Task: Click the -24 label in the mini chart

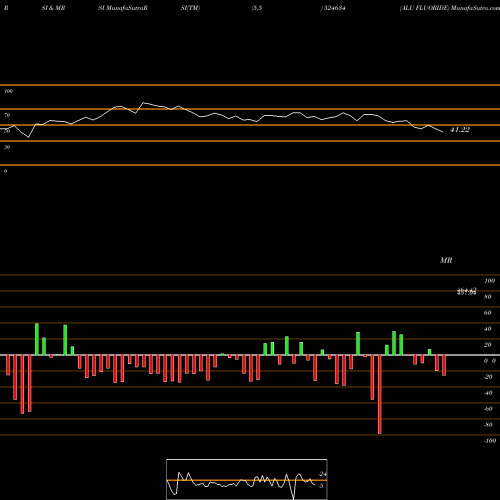Action: click(x=322, y=474)
